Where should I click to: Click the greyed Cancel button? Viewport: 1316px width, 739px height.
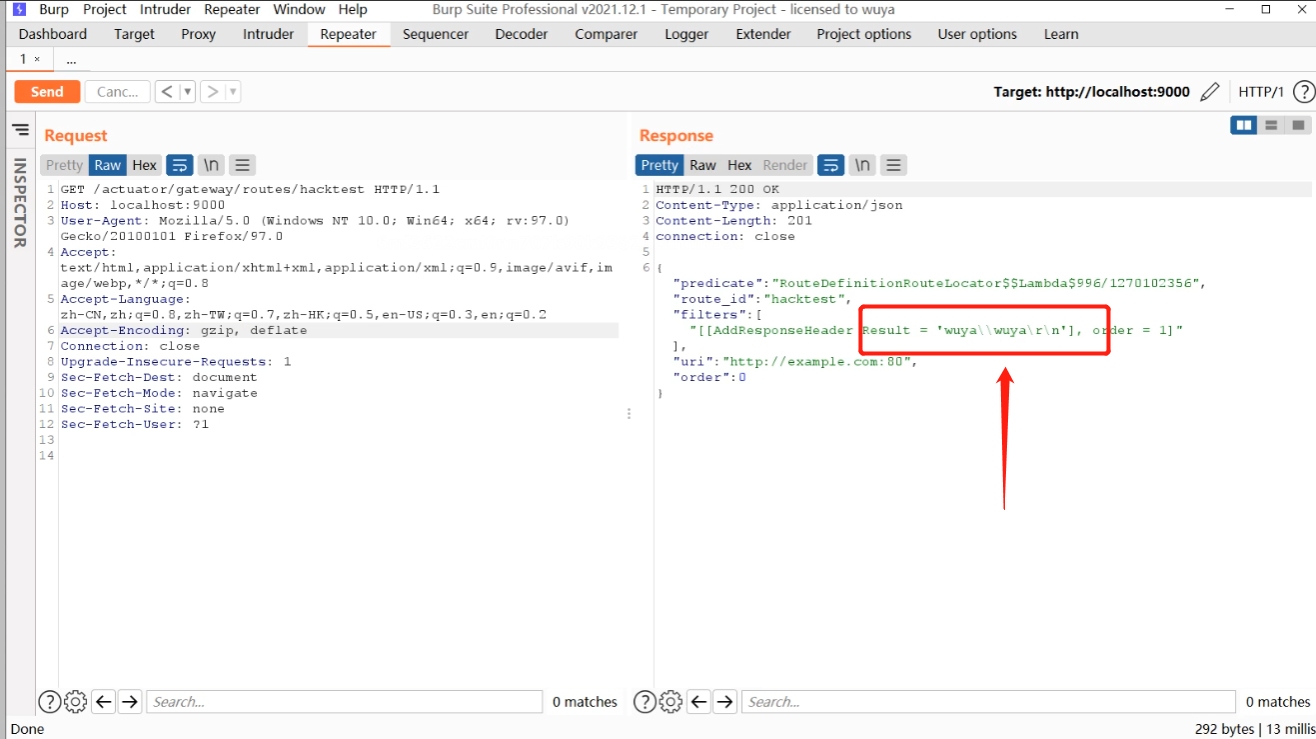coord(117,91)
